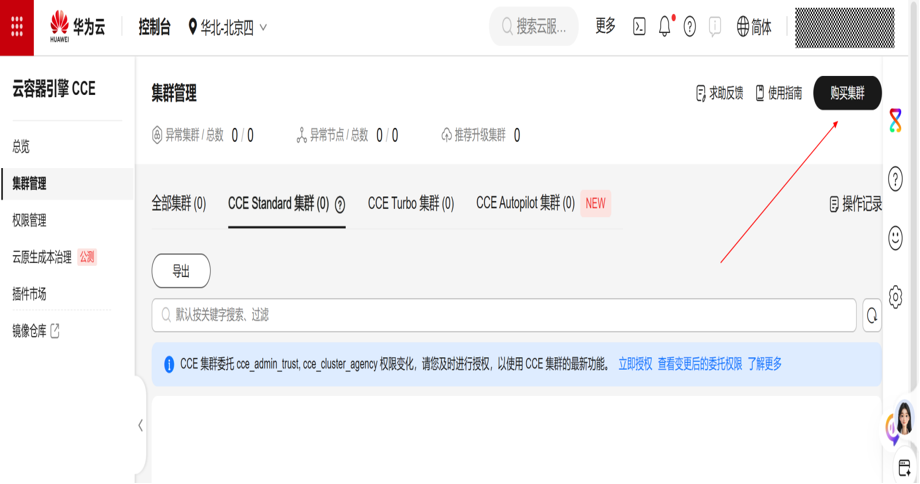Open 镜像仓库 external link
Viewport: 920px width, 484px height.
pyautogui.click(x=29, y=331)
